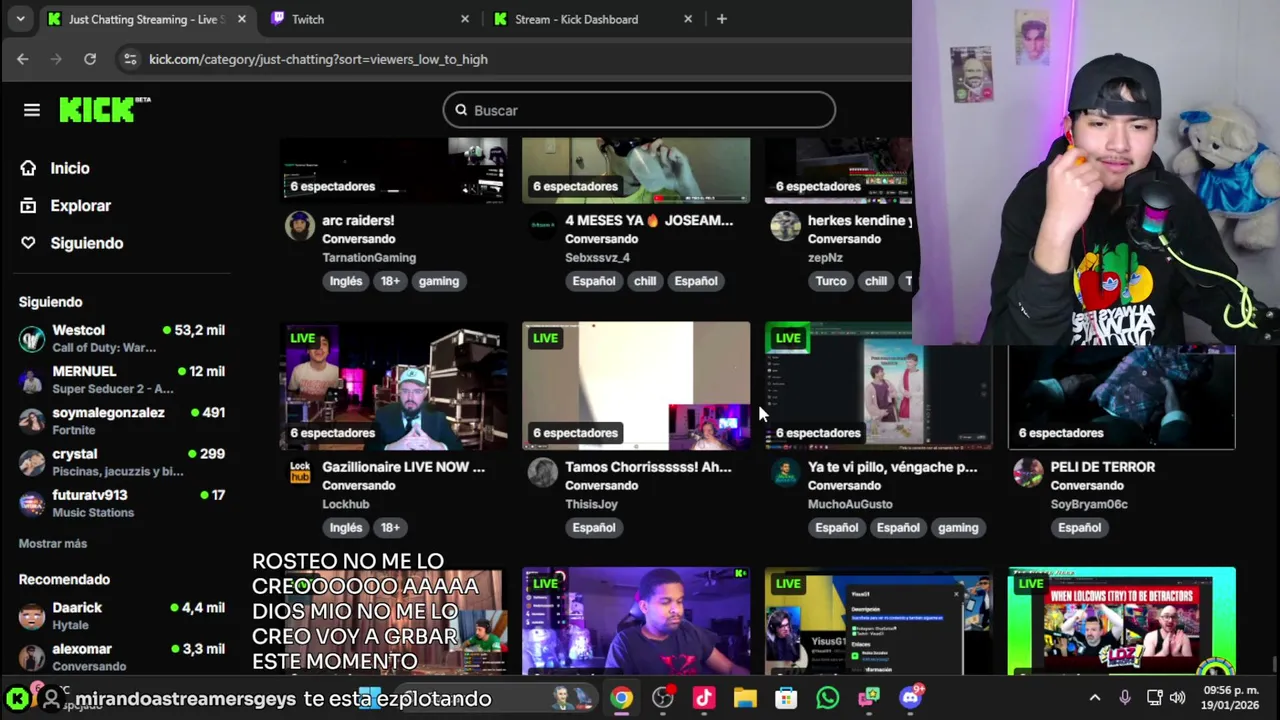Open File Explorer from taskbar
The image size is (1280, 720).
coord(745,698)
